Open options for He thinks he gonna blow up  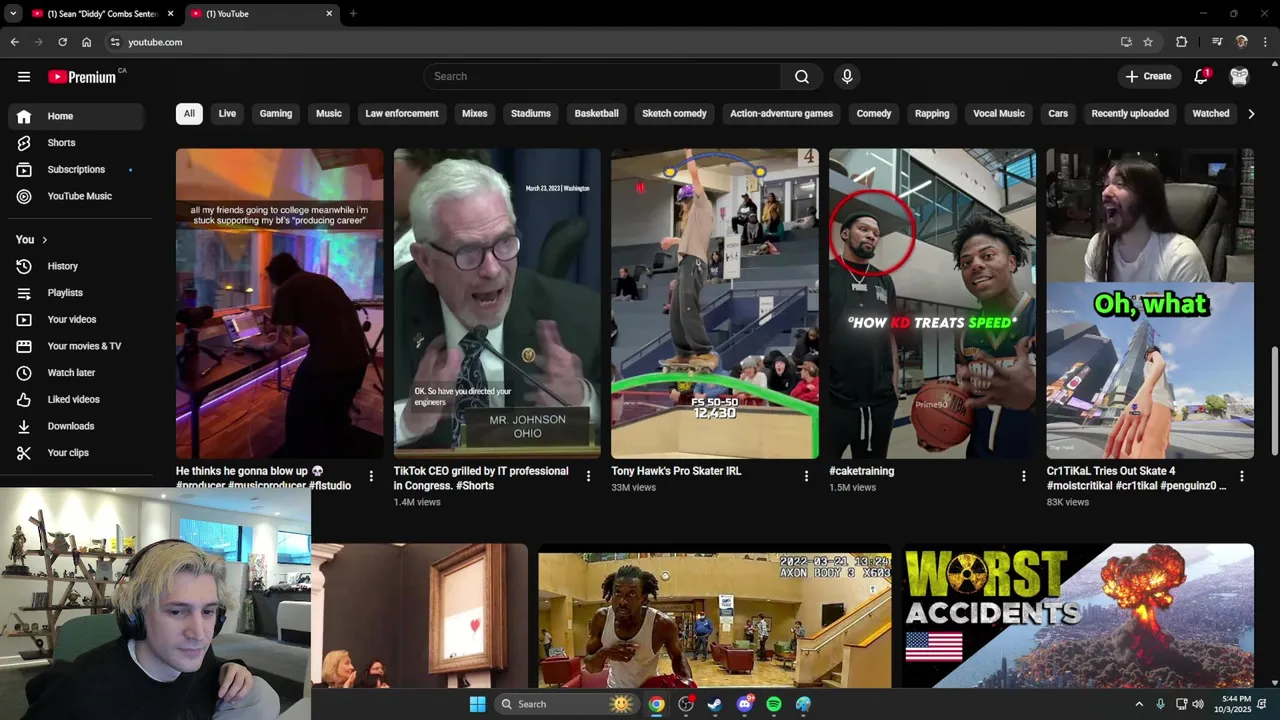tap(371, 476)
